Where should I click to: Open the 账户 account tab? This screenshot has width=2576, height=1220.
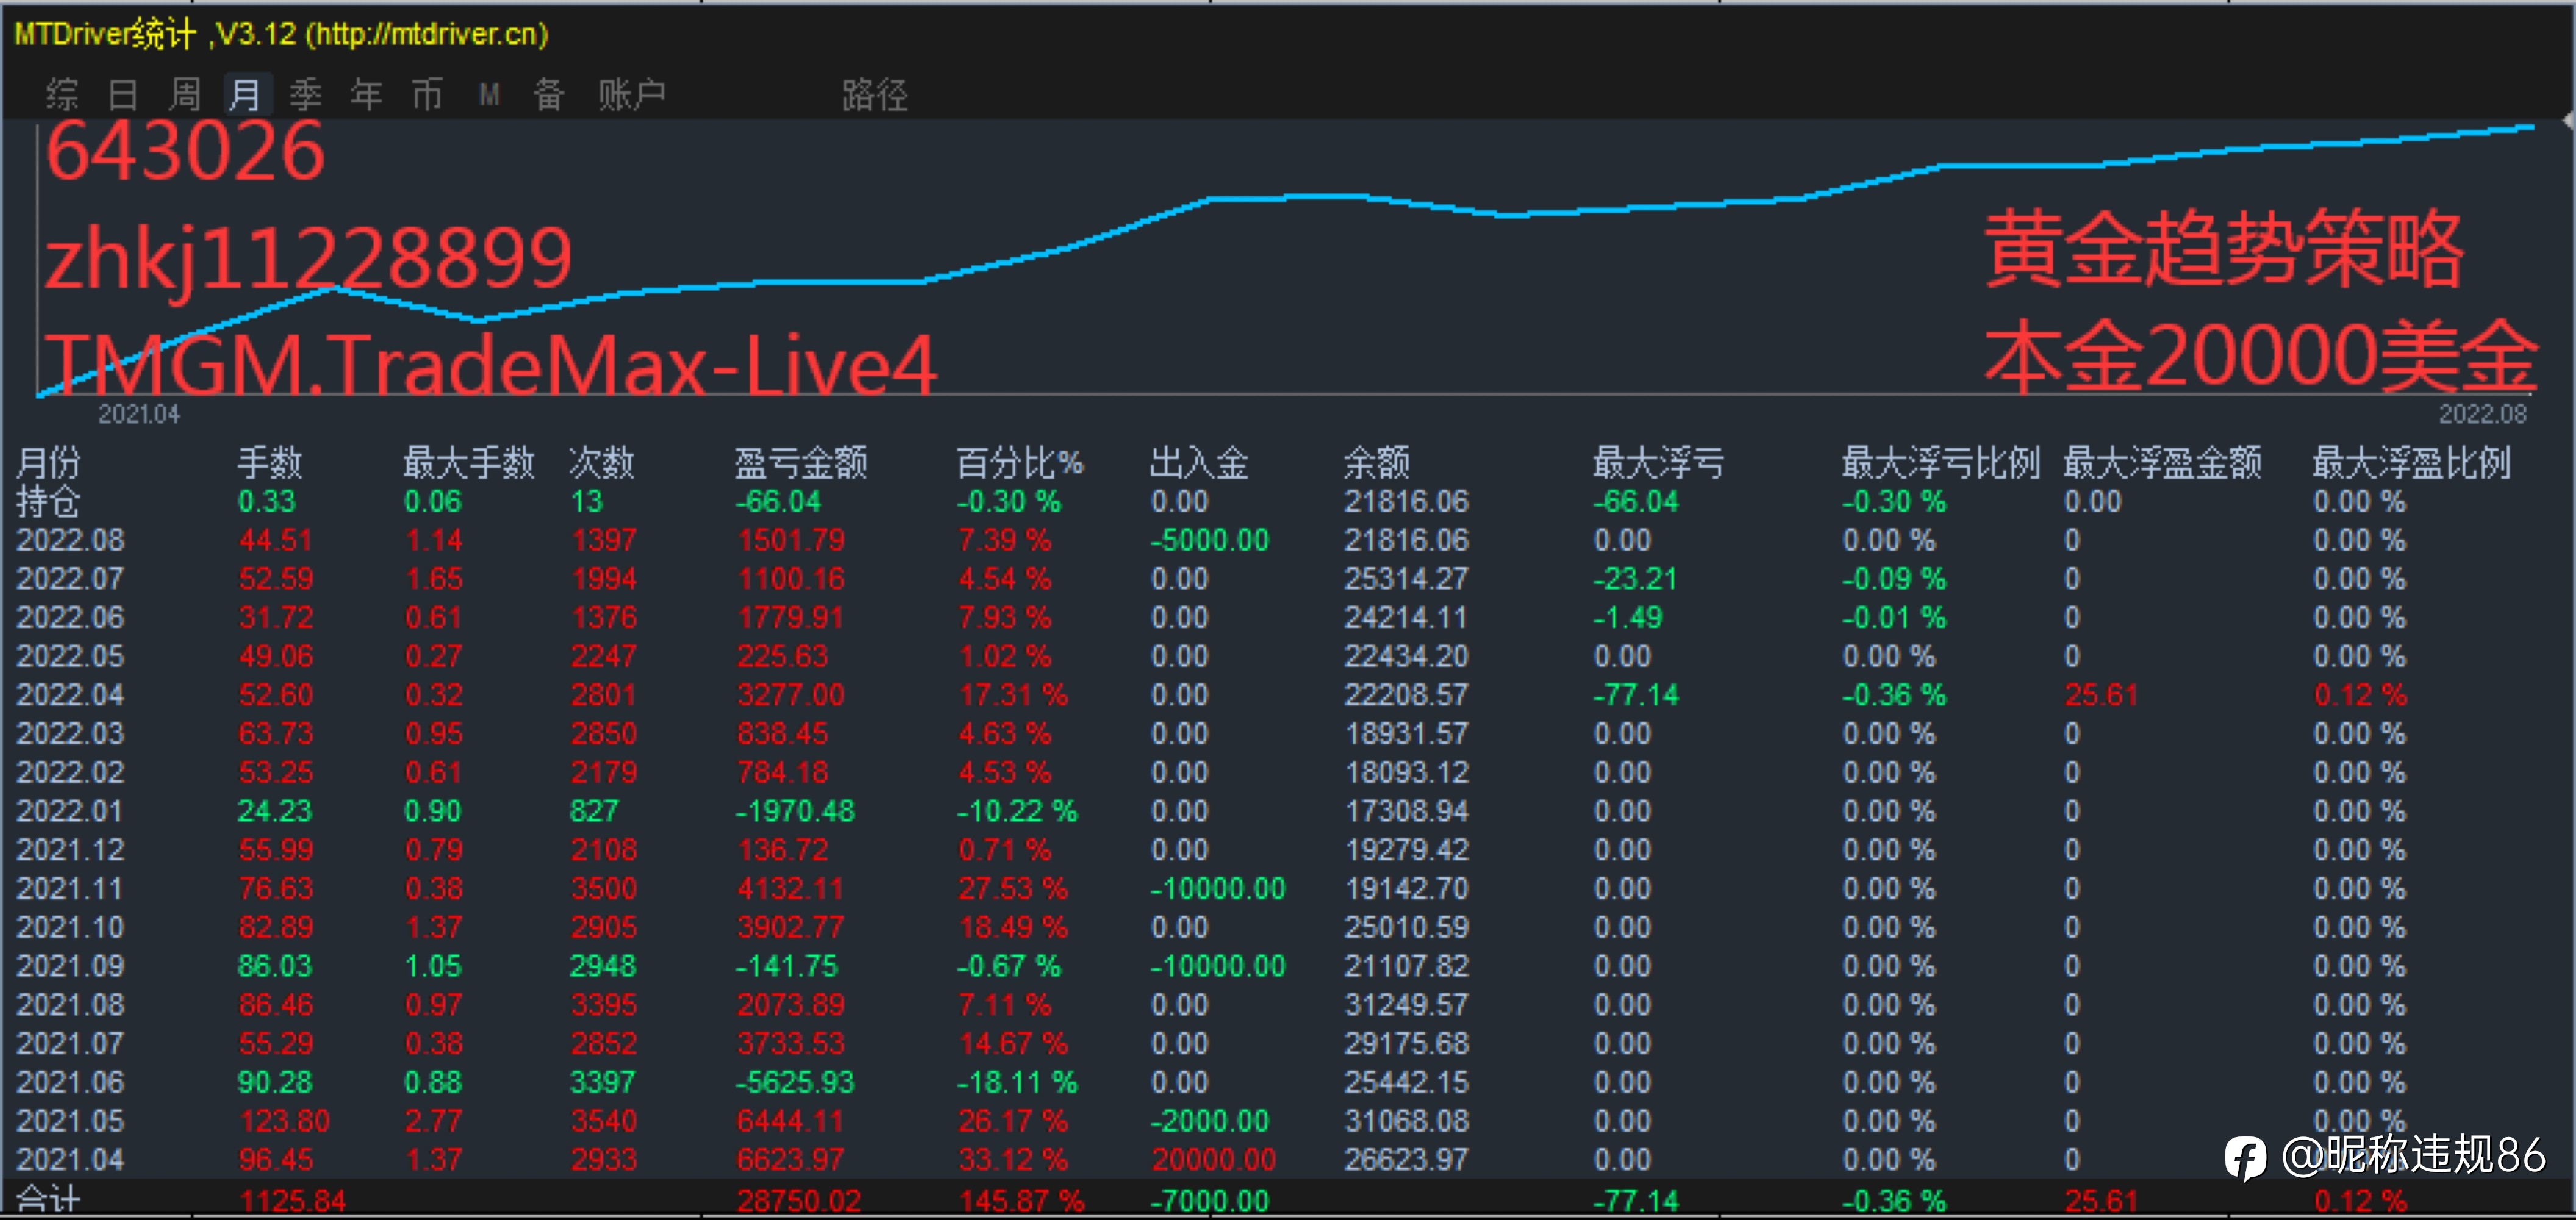pyautogui.click(x=632, y=95)
